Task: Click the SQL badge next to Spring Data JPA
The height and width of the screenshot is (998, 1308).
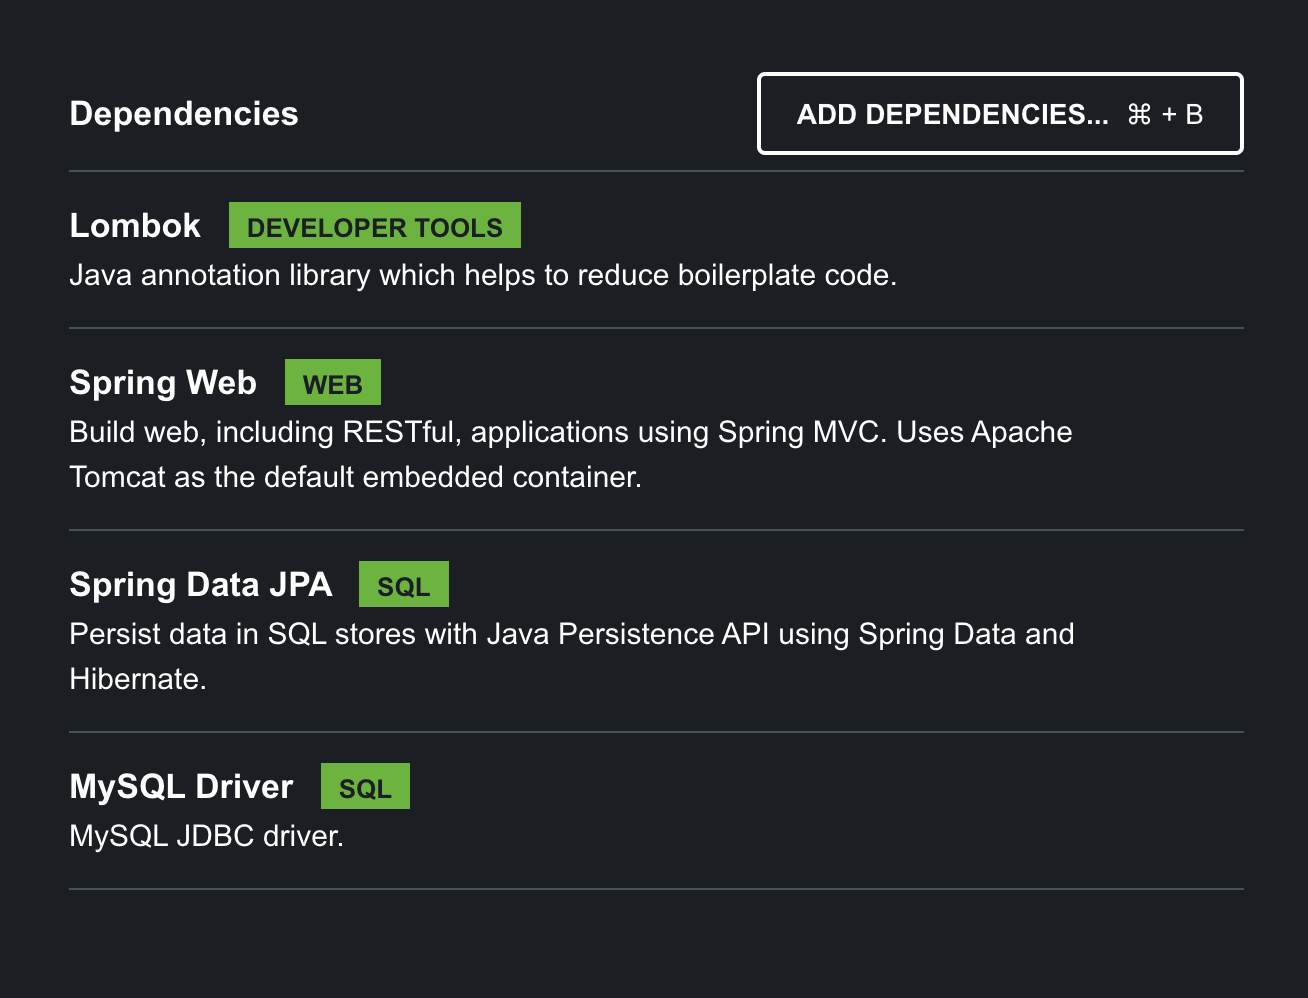Action: pyautogui.click(x=404, y=584)
